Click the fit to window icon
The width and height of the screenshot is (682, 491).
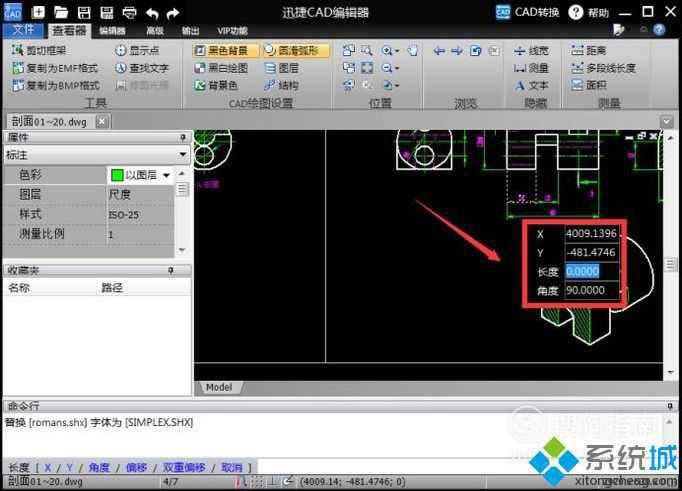(367, 68)
